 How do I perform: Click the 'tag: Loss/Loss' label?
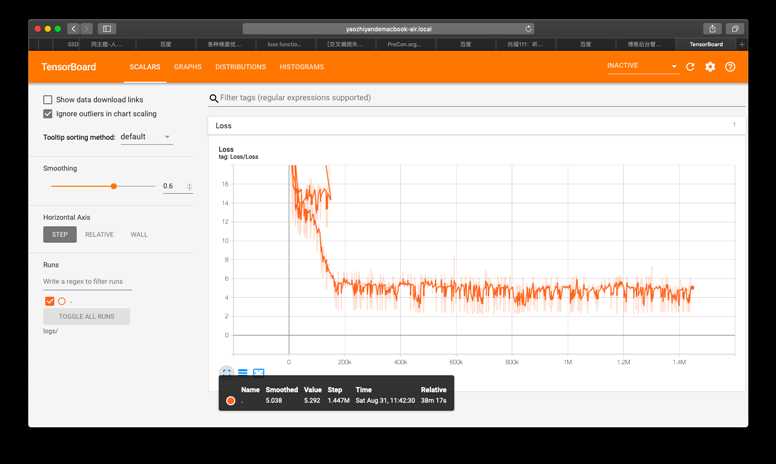[x=239, y=157]
